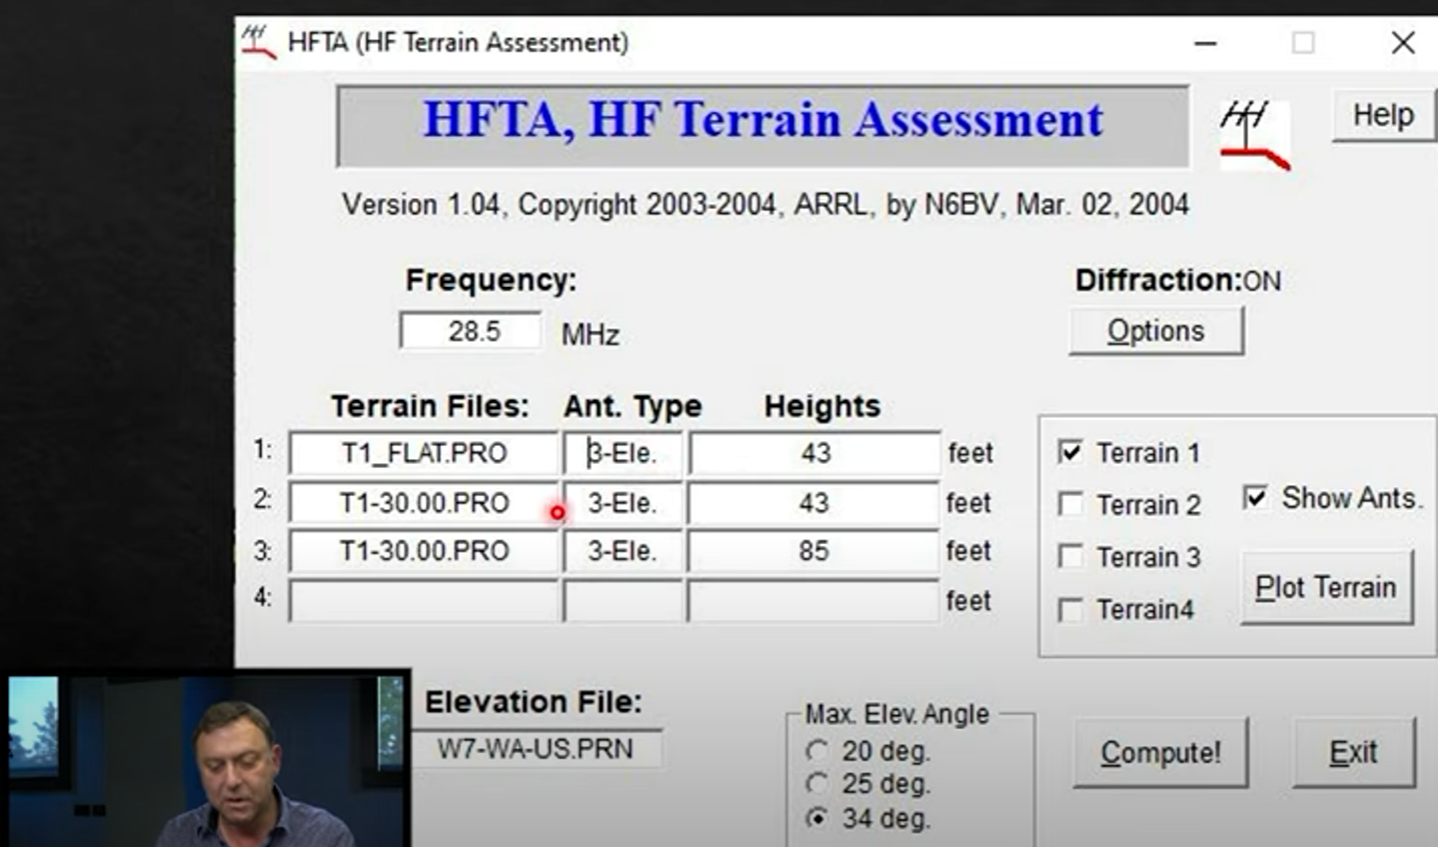The height and width of the screenshot is (847, 1438).
Task: Click row 2 height field showing 43
Action: 814,502
